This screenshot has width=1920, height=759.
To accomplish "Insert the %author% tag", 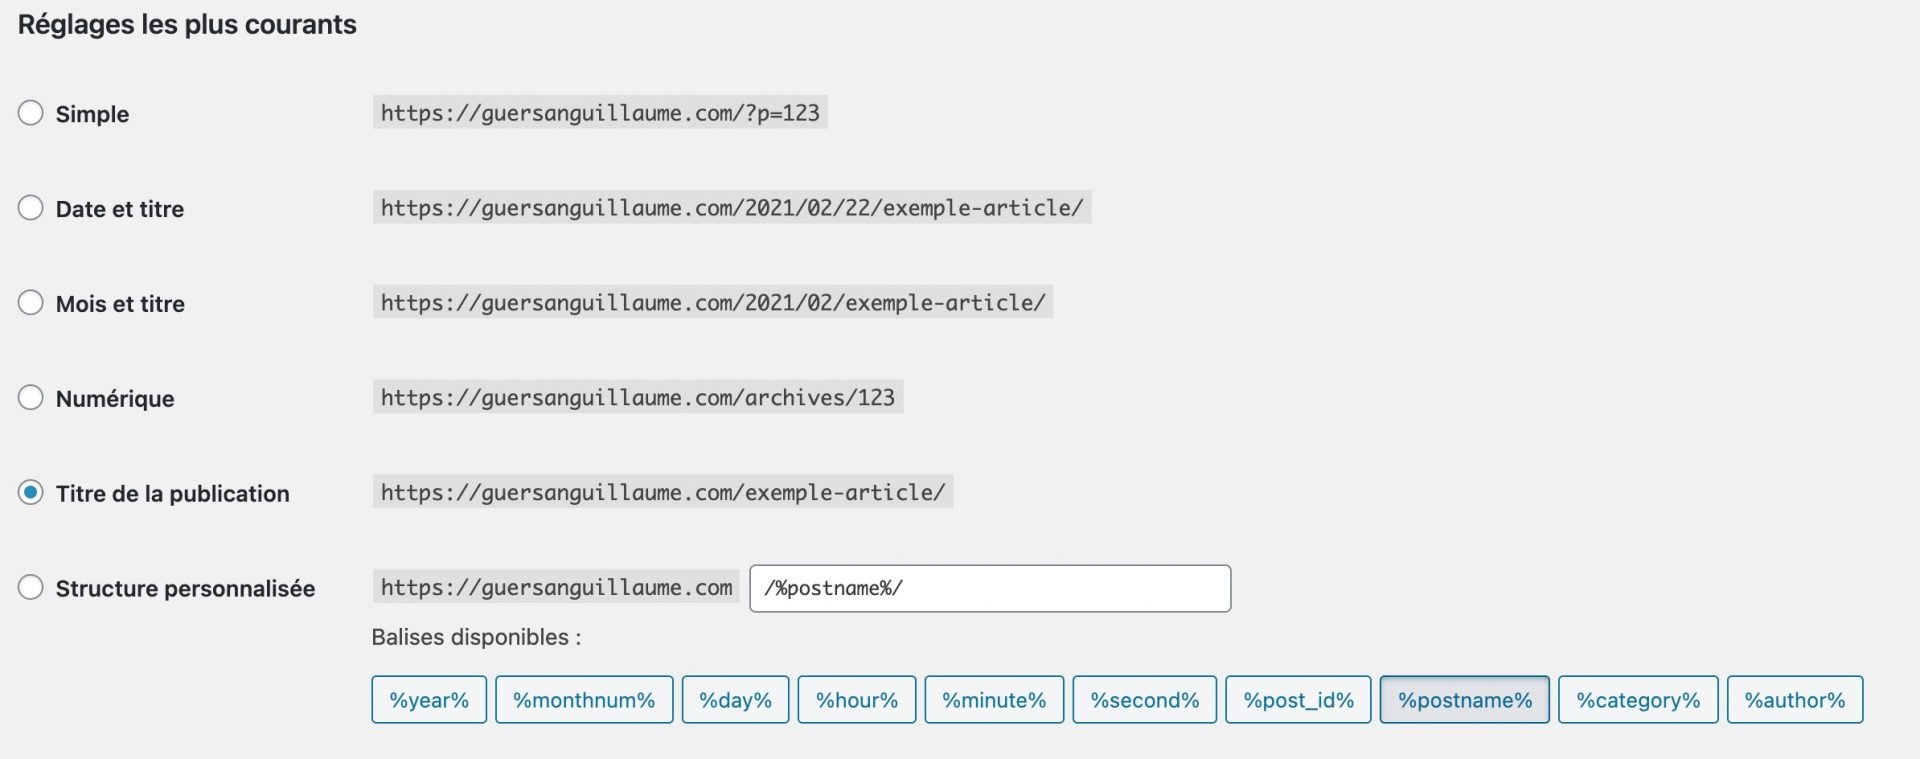I will pyautogui.click(x=1795, y=700).
